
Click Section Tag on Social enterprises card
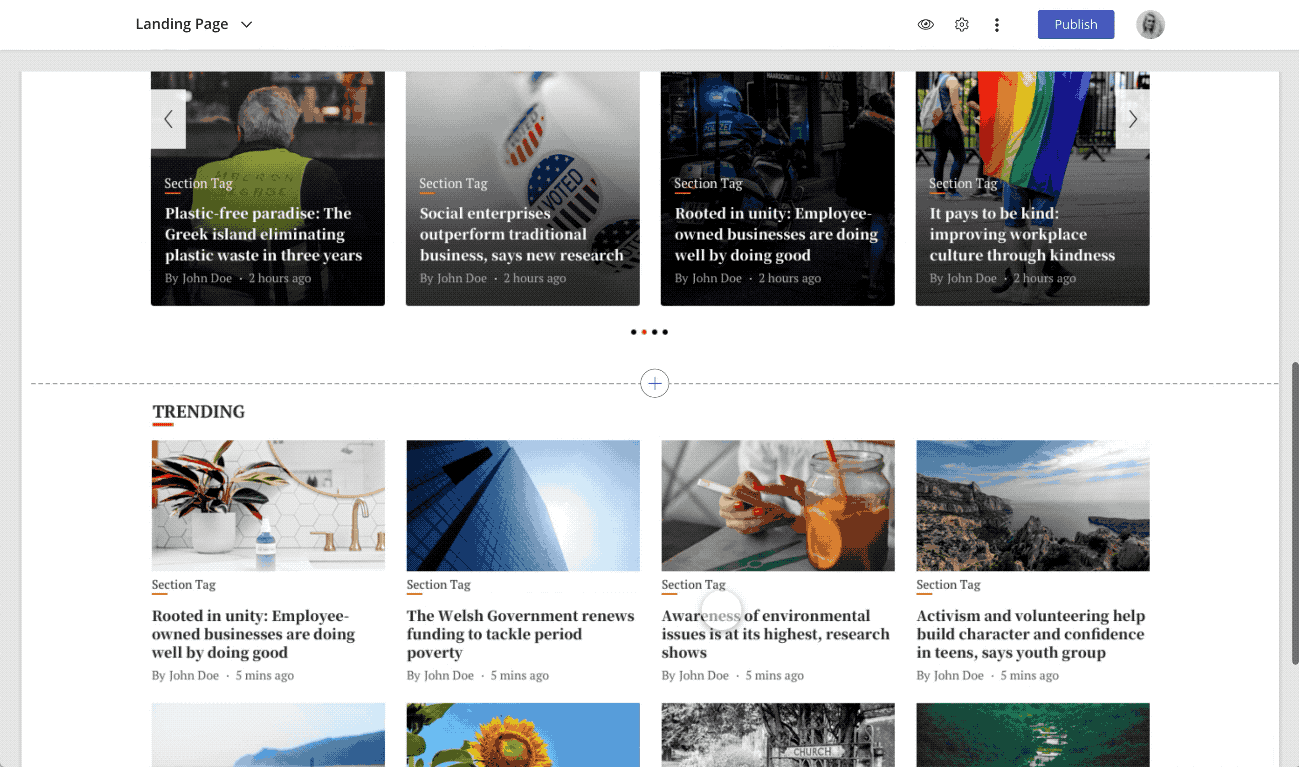coord(454,183)
